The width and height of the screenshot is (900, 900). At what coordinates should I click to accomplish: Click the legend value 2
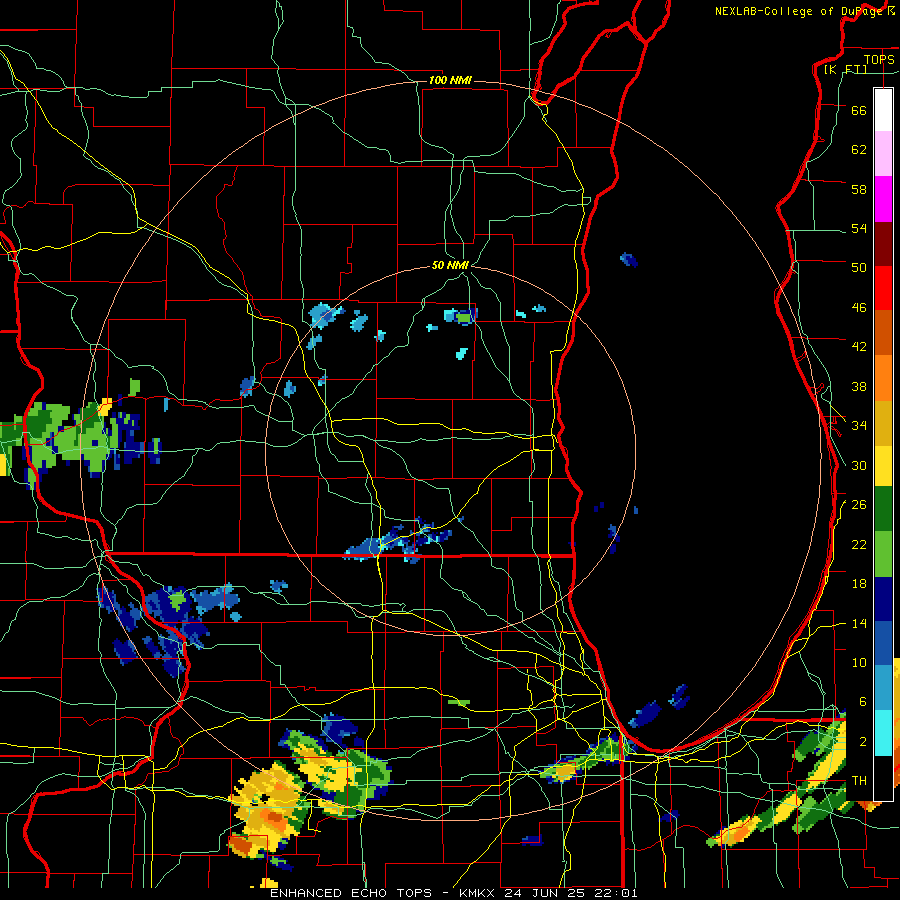click(x=862, y=742)
